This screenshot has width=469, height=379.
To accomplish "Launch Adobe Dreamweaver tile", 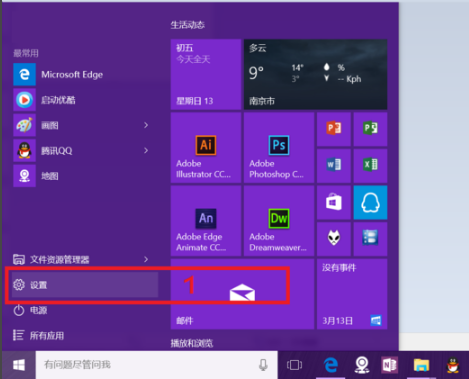I will [x=279, y=221].
